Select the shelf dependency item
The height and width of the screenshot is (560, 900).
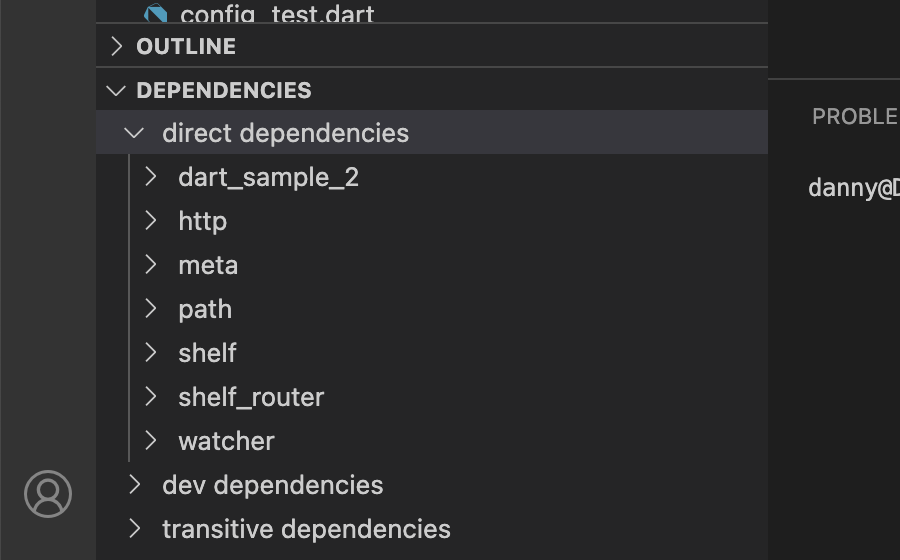coord(207,353)
